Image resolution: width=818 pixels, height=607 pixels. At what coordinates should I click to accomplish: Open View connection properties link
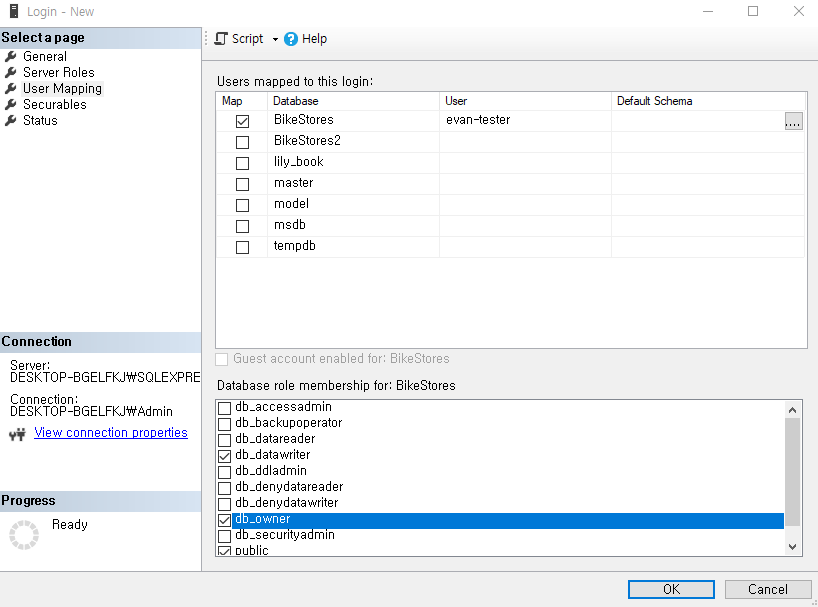(x=111, y=433)
